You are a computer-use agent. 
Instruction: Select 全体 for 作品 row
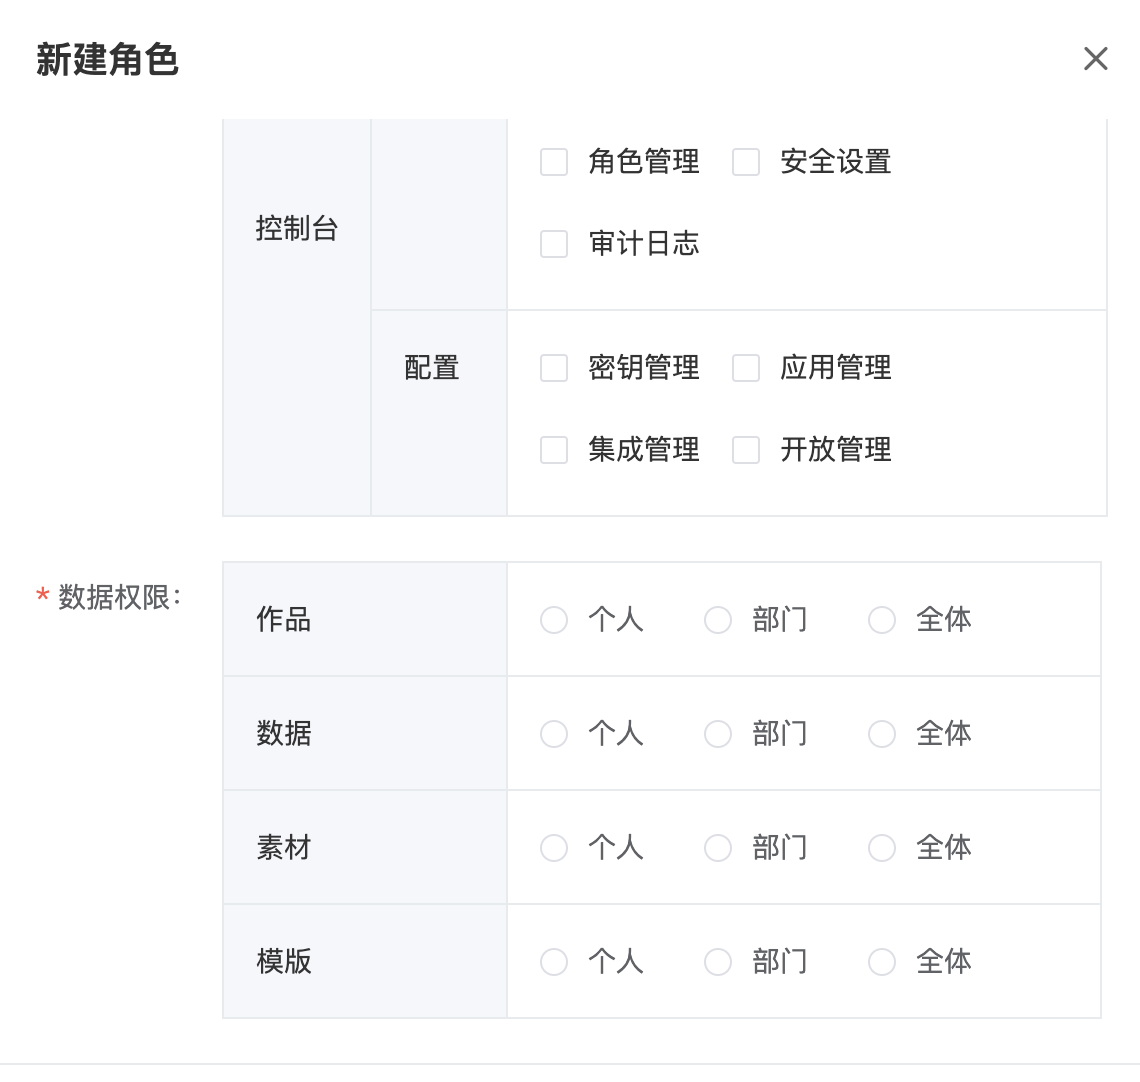click(x=882, y=620)
